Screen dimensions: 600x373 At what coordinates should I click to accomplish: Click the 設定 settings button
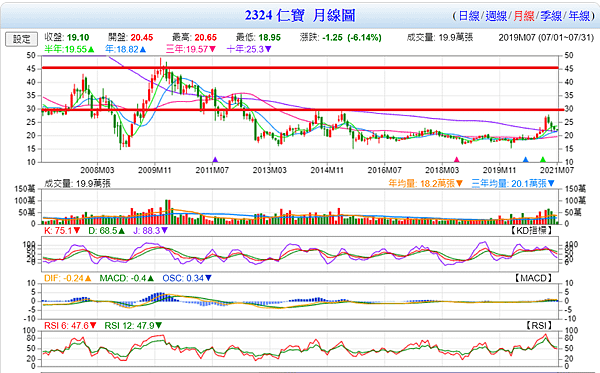pyautogui.click(x=21, y=39)
